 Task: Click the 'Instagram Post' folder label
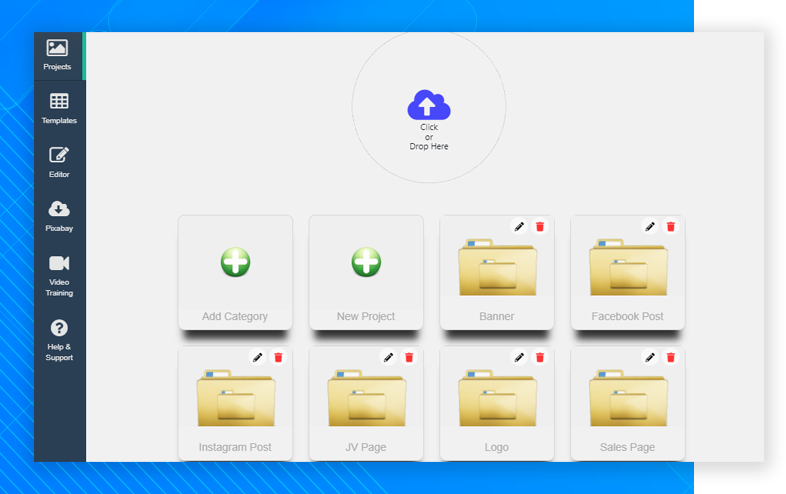[235, 447]
